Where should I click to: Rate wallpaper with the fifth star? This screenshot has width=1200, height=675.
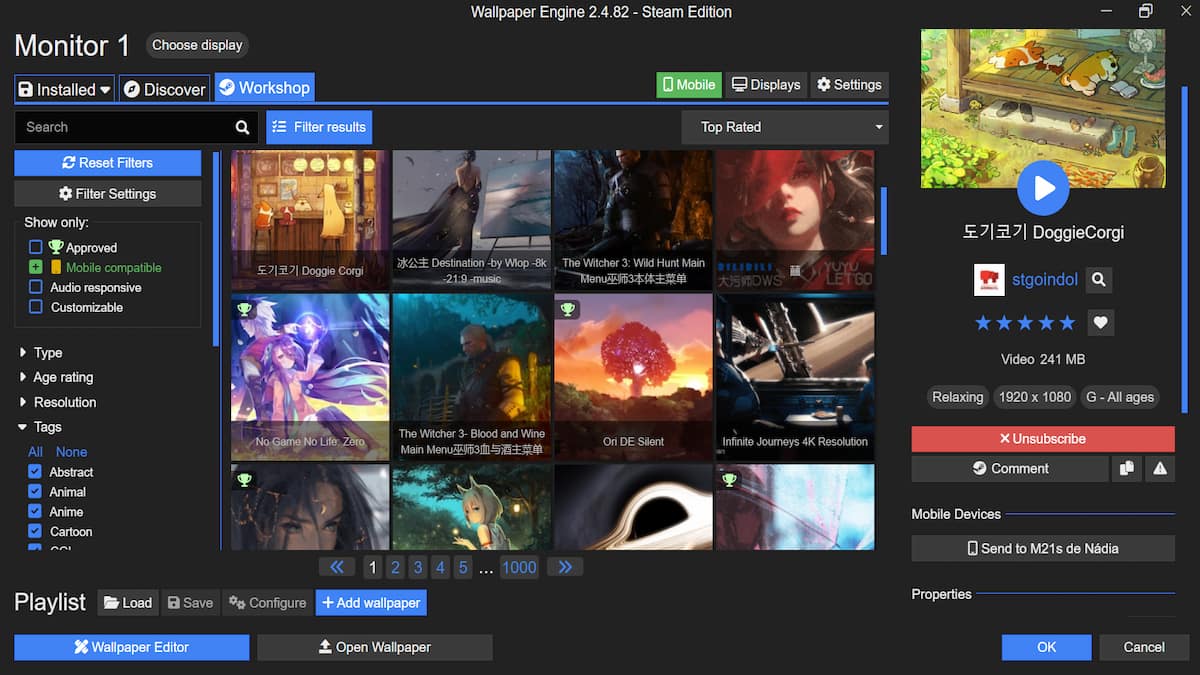(x=1067, y=323)
